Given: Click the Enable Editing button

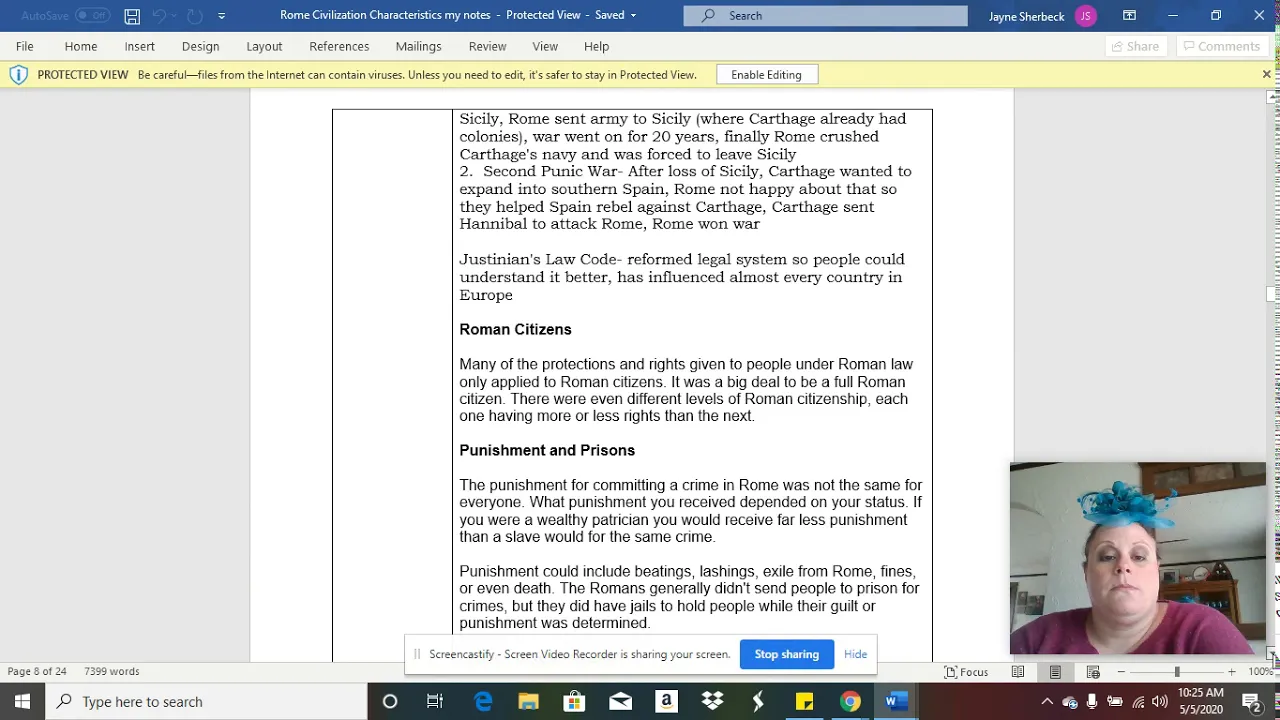Looking at the screenshot, I should coord(766,75).
